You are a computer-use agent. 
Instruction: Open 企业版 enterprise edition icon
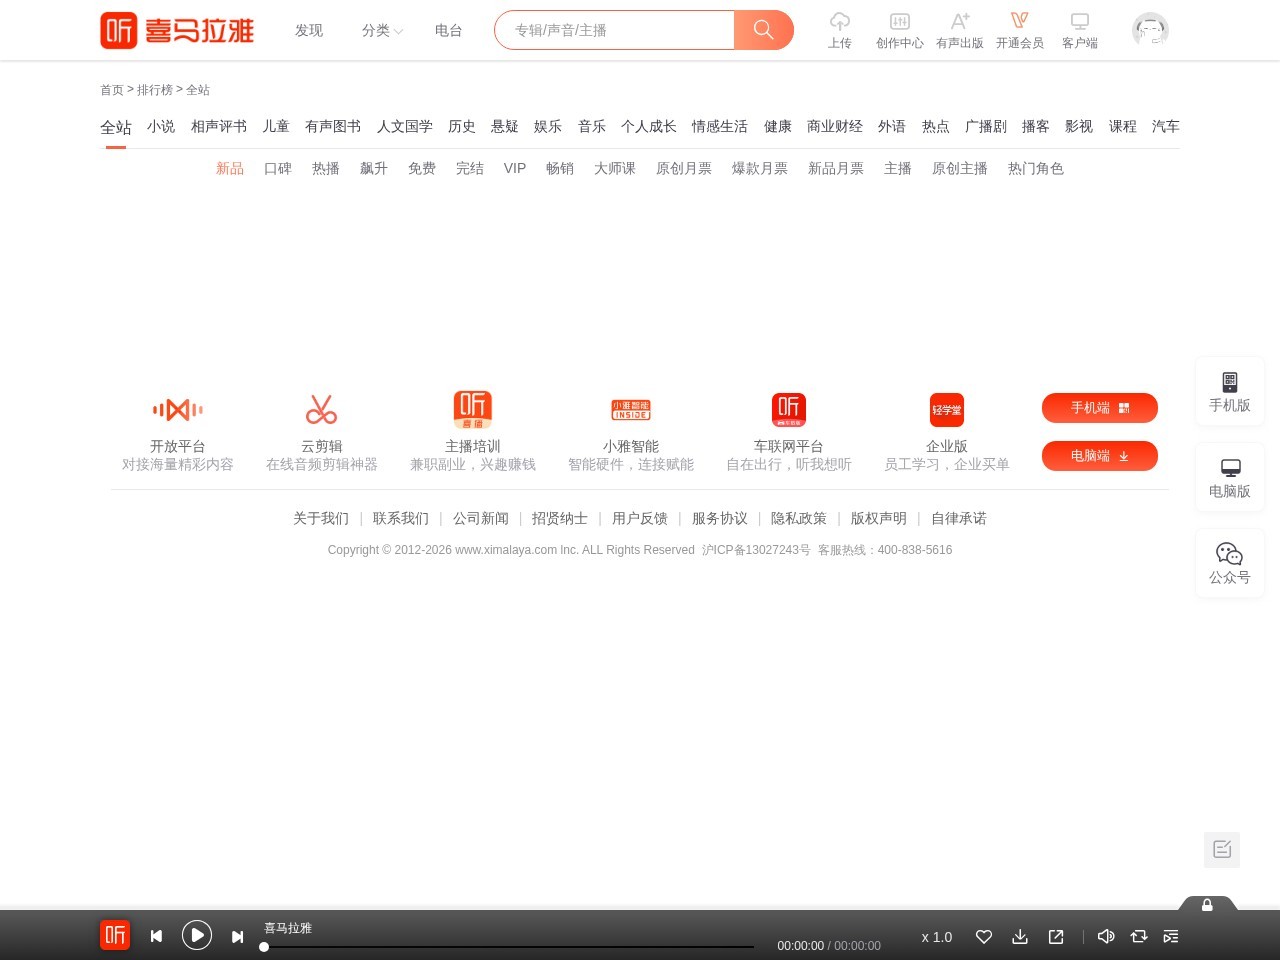(x=947, y=410)
